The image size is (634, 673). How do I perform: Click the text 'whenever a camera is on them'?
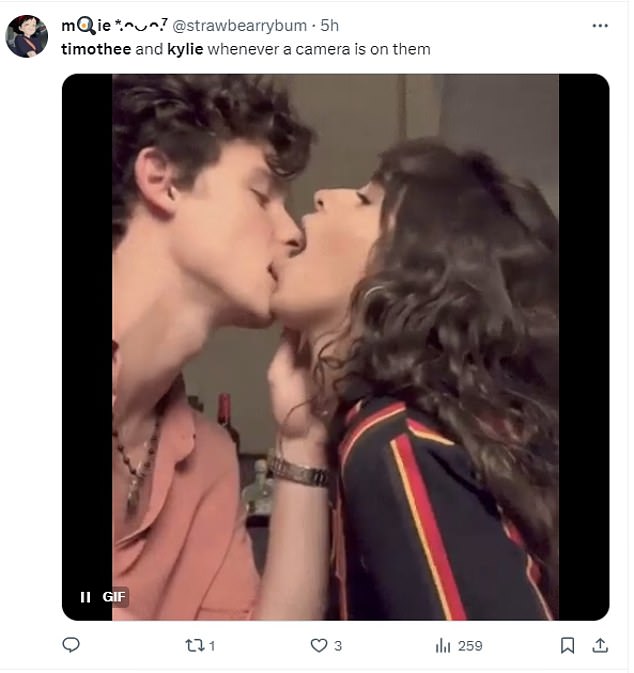(318, 48)
